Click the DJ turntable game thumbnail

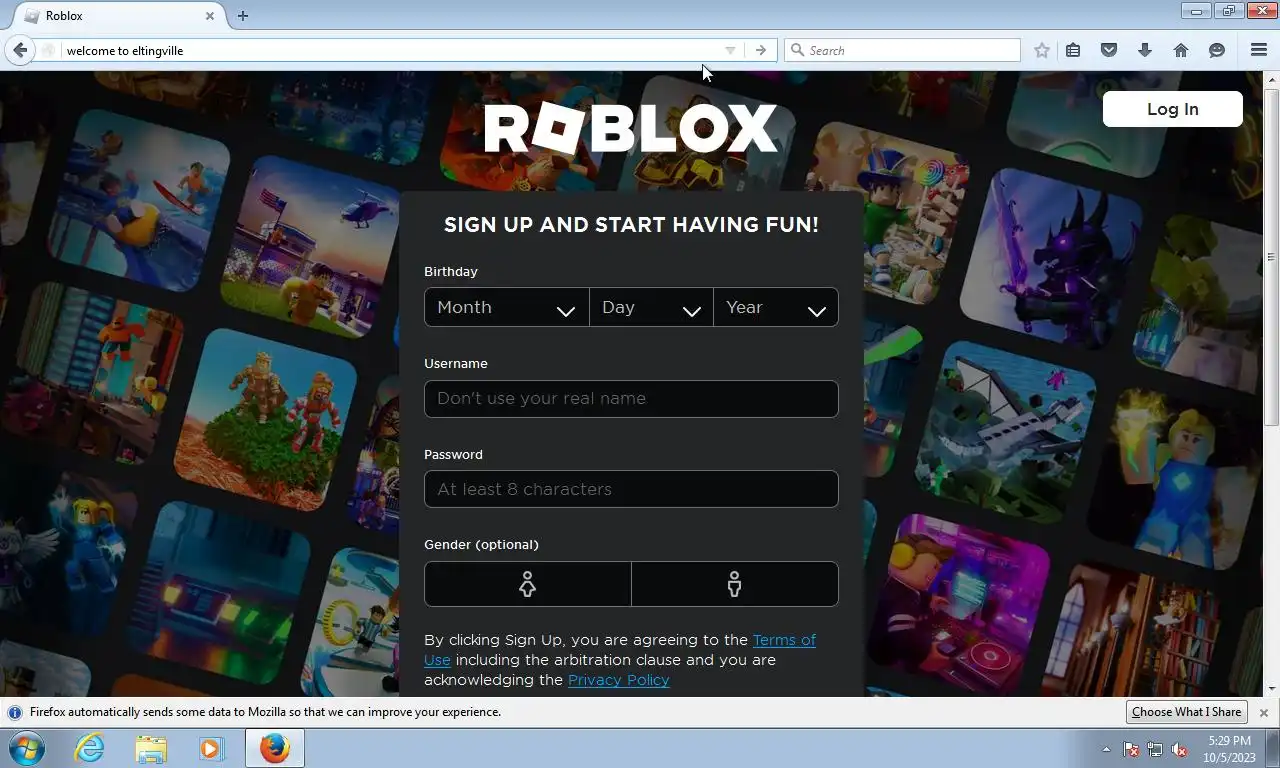(957, 604)
